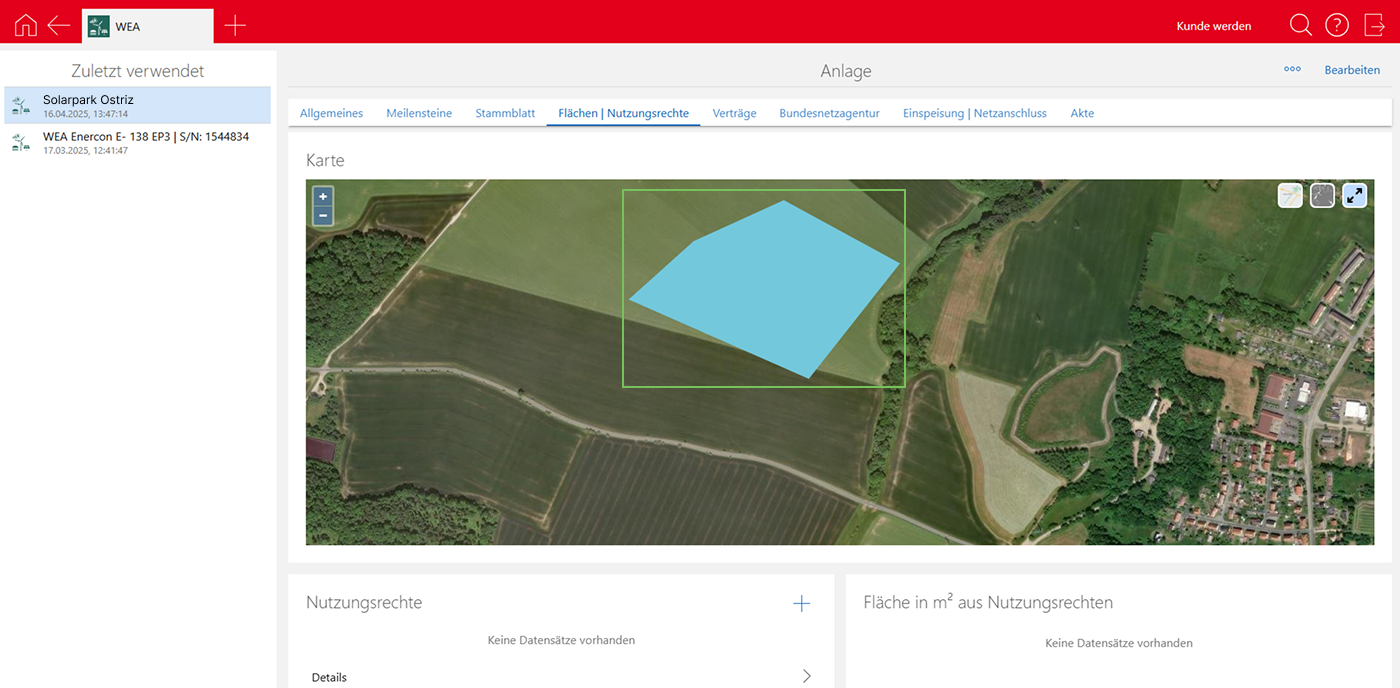Viewport: 1400px width, 688px height.
Task: Switch the map to satellite view
Action: 1322,195
